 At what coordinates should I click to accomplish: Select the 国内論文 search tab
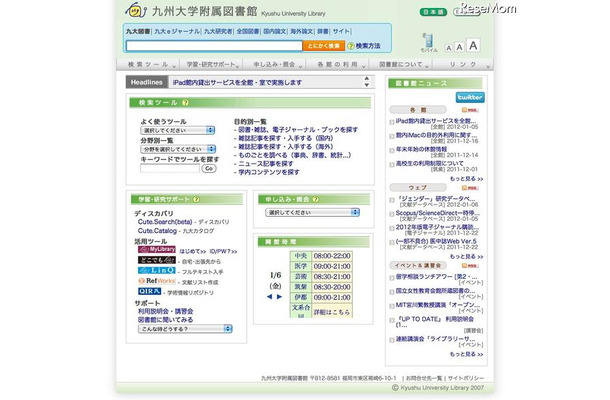pos(274,32)
